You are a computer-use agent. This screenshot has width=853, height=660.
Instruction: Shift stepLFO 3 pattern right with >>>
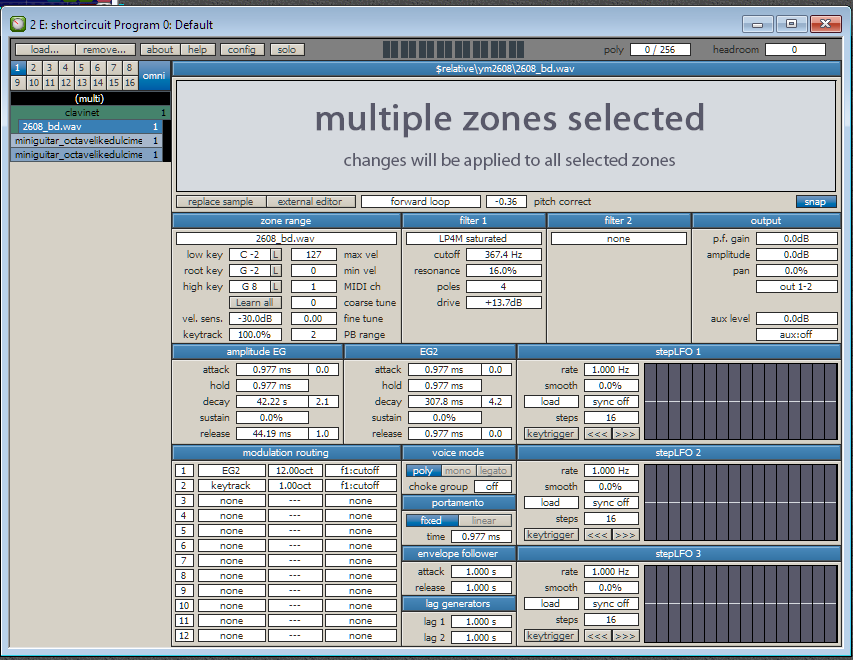[625, 636]
